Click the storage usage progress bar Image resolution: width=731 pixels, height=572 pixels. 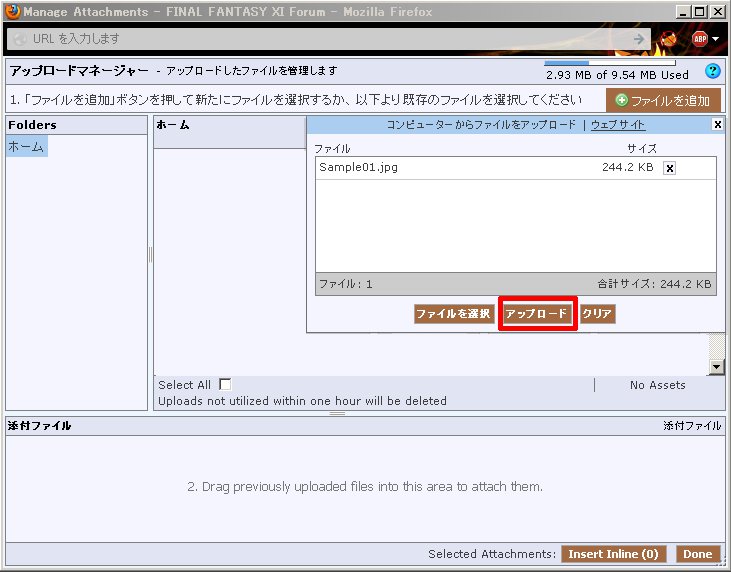click(x=609, y=63)
